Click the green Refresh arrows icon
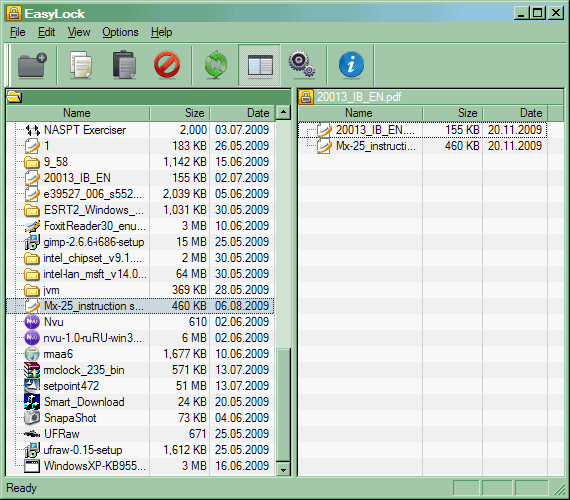Viewport: 570px width, 500px height. pyautogui.click(x=216, y=65)
